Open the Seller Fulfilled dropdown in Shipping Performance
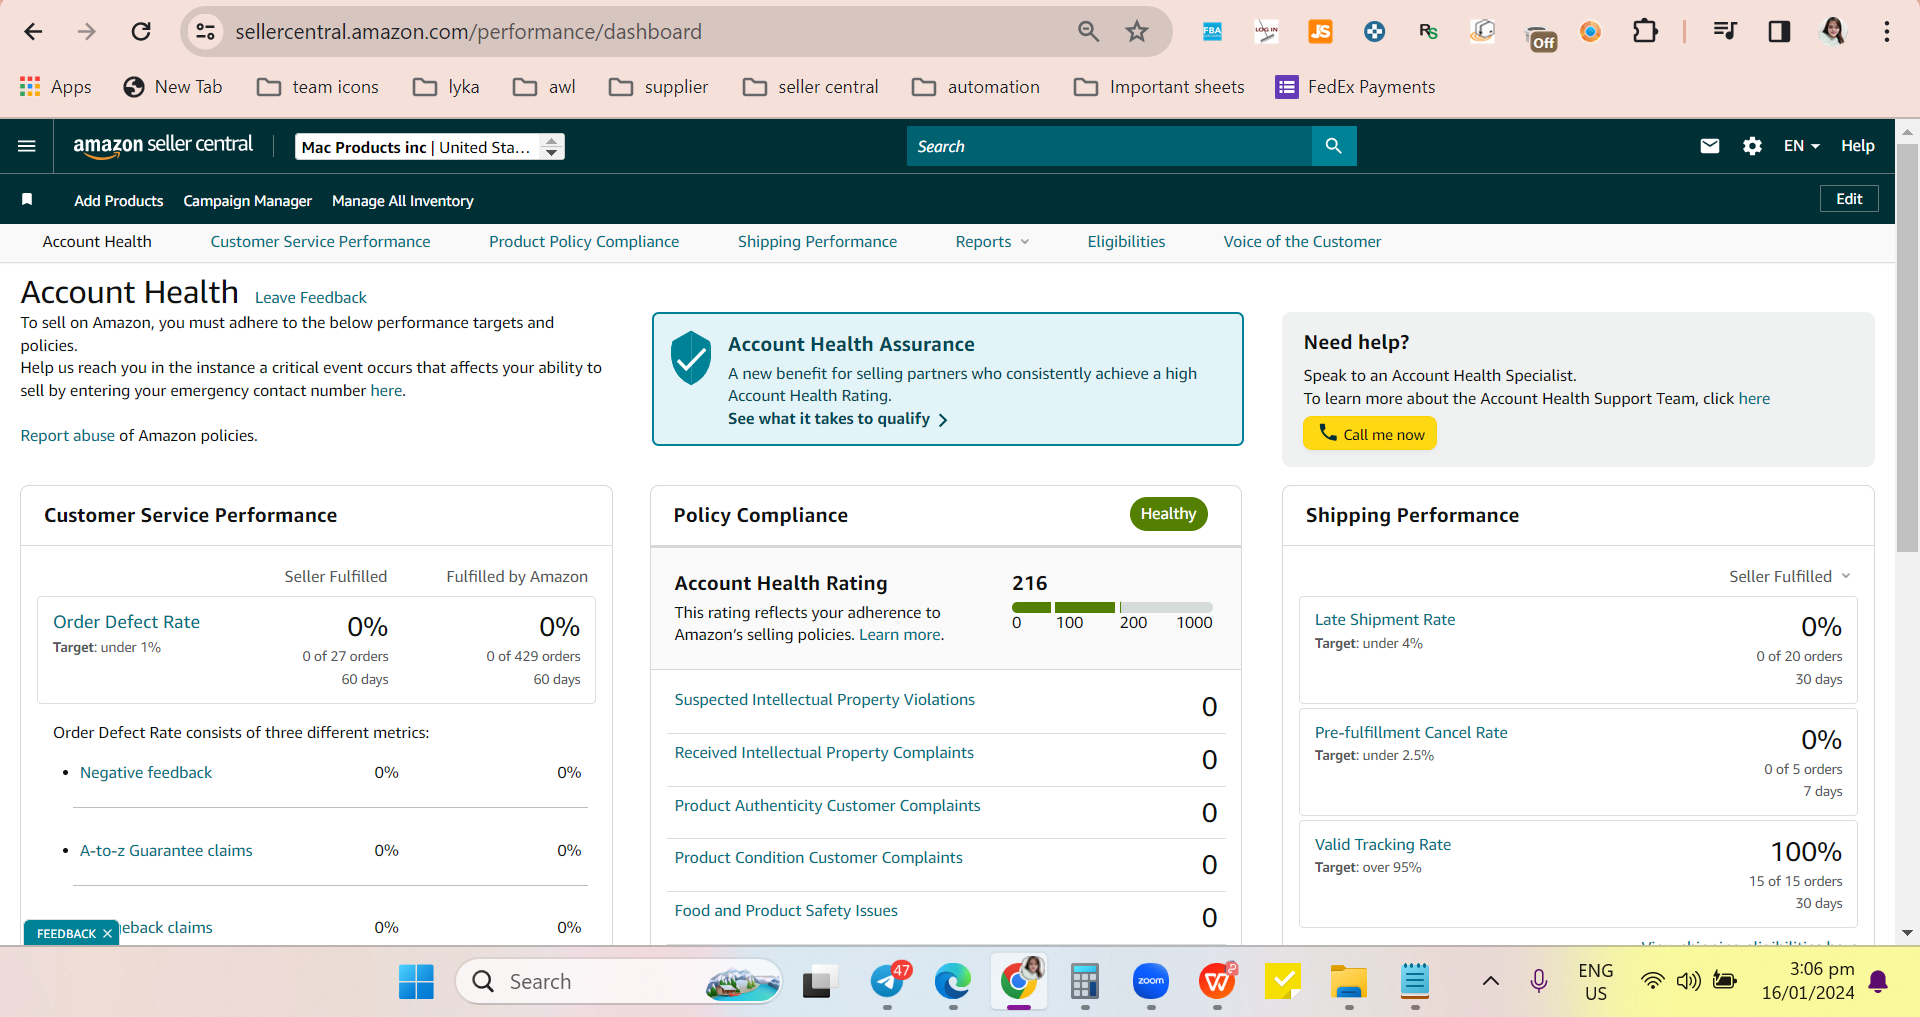Screen dimensions: 1920x1017 coord(1789,577)
